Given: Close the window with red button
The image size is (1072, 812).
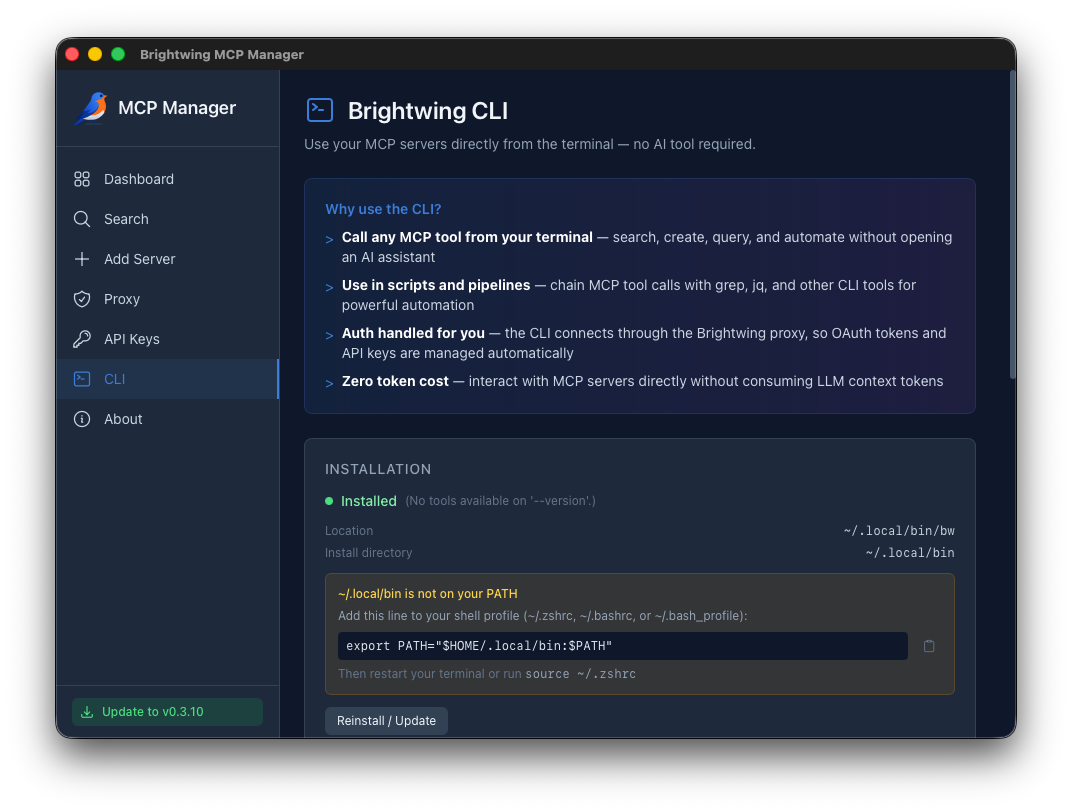Looking at the screenshot, I should tap(72, 55).
